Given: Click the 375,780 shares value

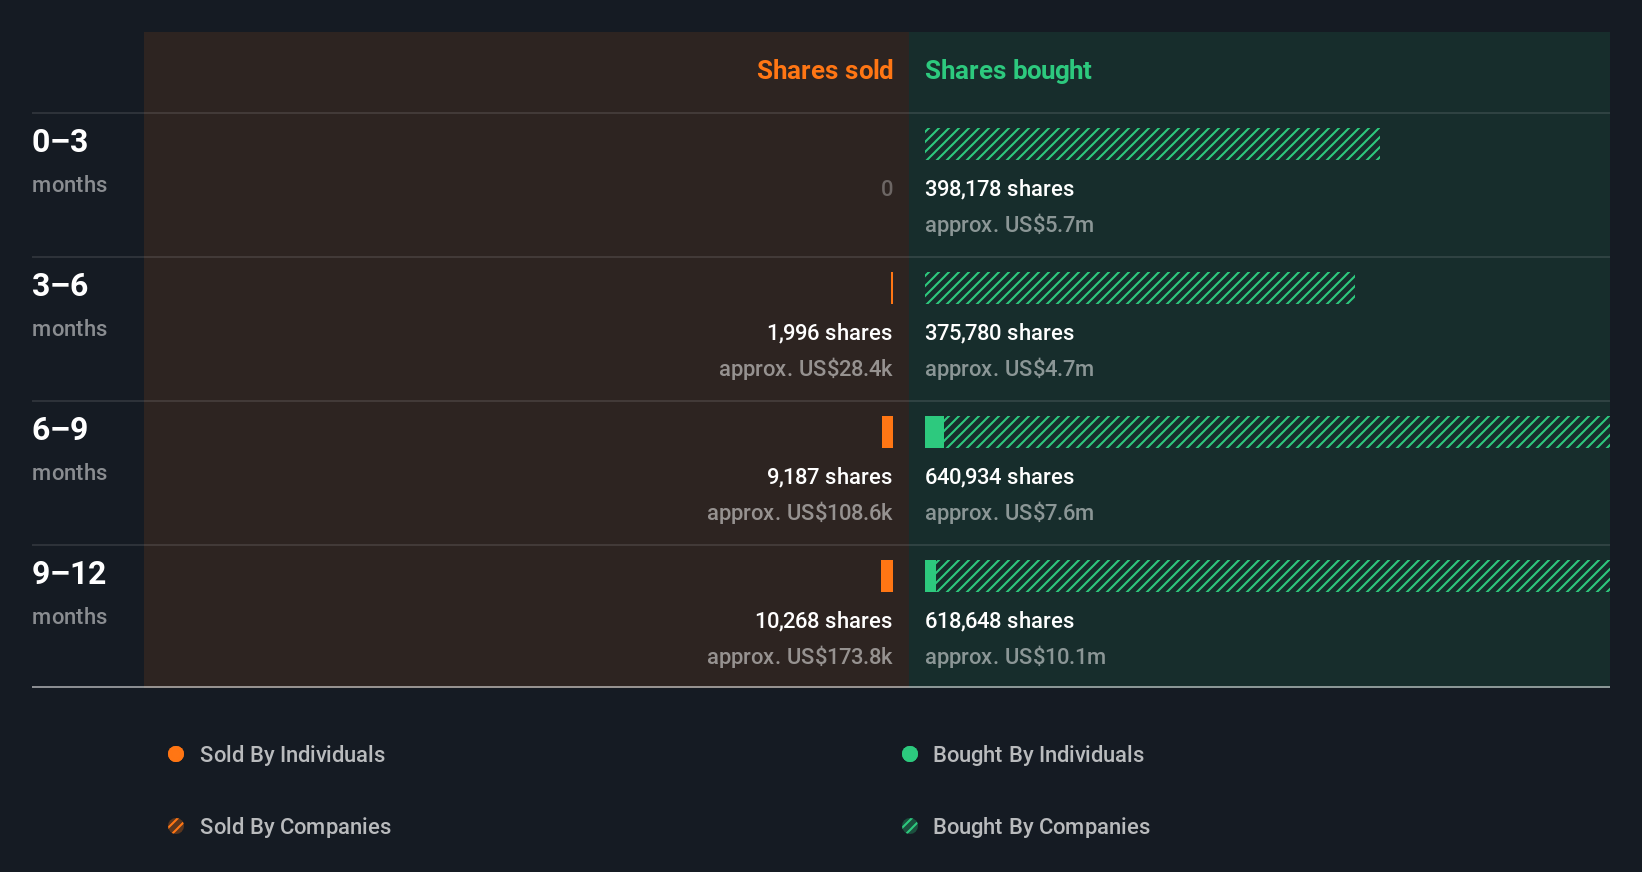Looking at the screenshot, I should (999, 332).
